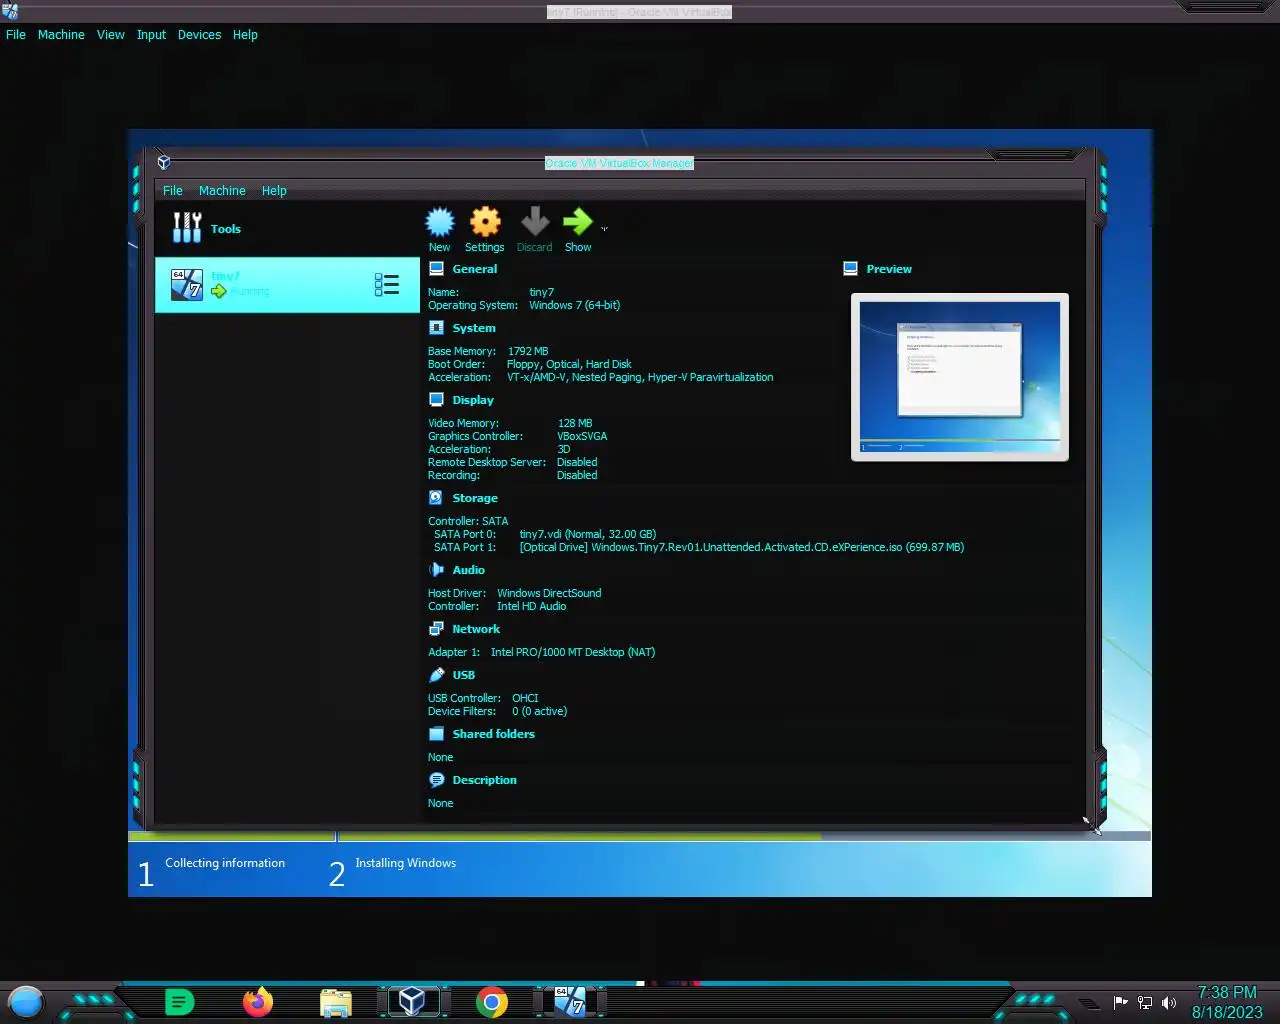Open File menu in VirtualBox Manager
Screen dimensions: 1280x1024
(173, 191)
